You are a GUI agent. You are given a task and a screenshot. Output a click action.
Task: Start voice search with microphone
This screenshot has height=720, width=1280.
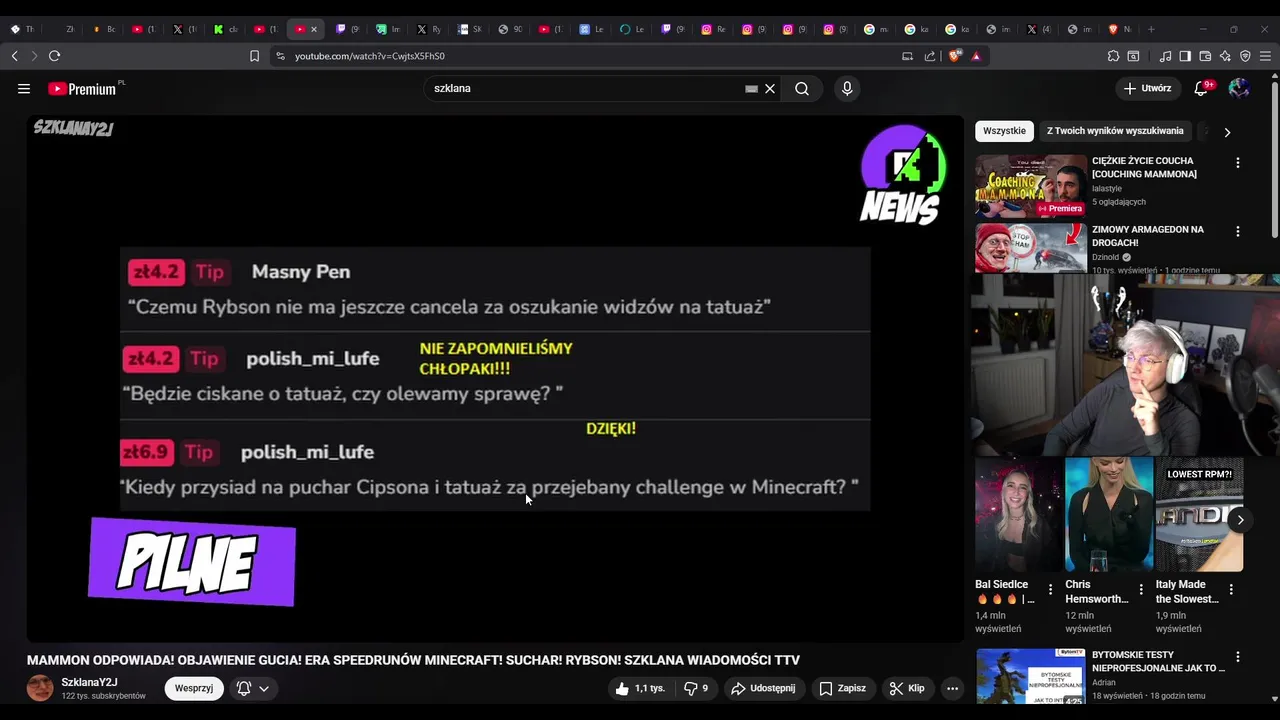pyautogui.click(x=847, y=89)
